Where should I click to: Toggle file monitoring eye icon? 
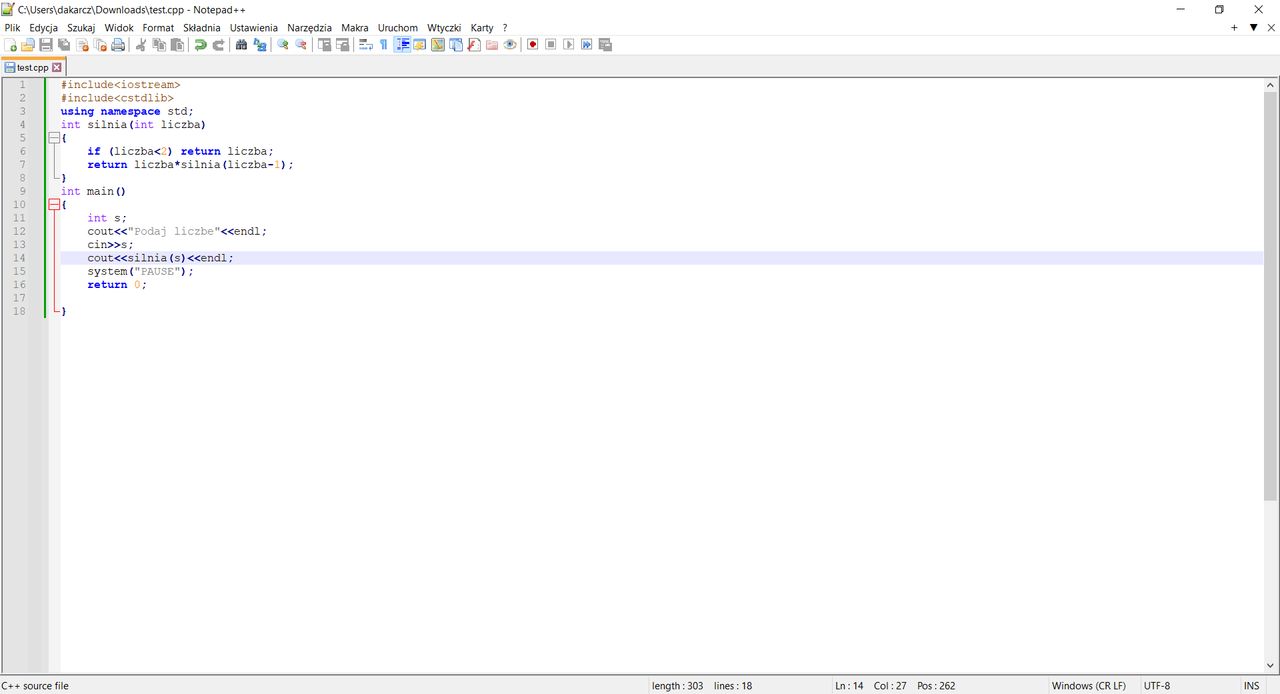(510, 45)
